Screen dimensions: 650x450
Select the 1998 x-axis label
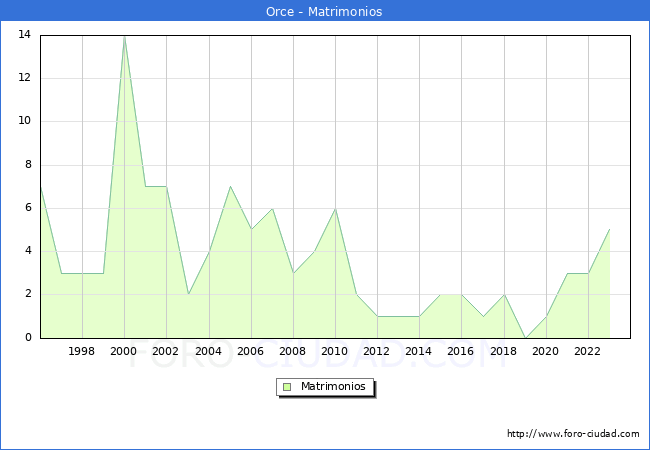pos(82,352)
